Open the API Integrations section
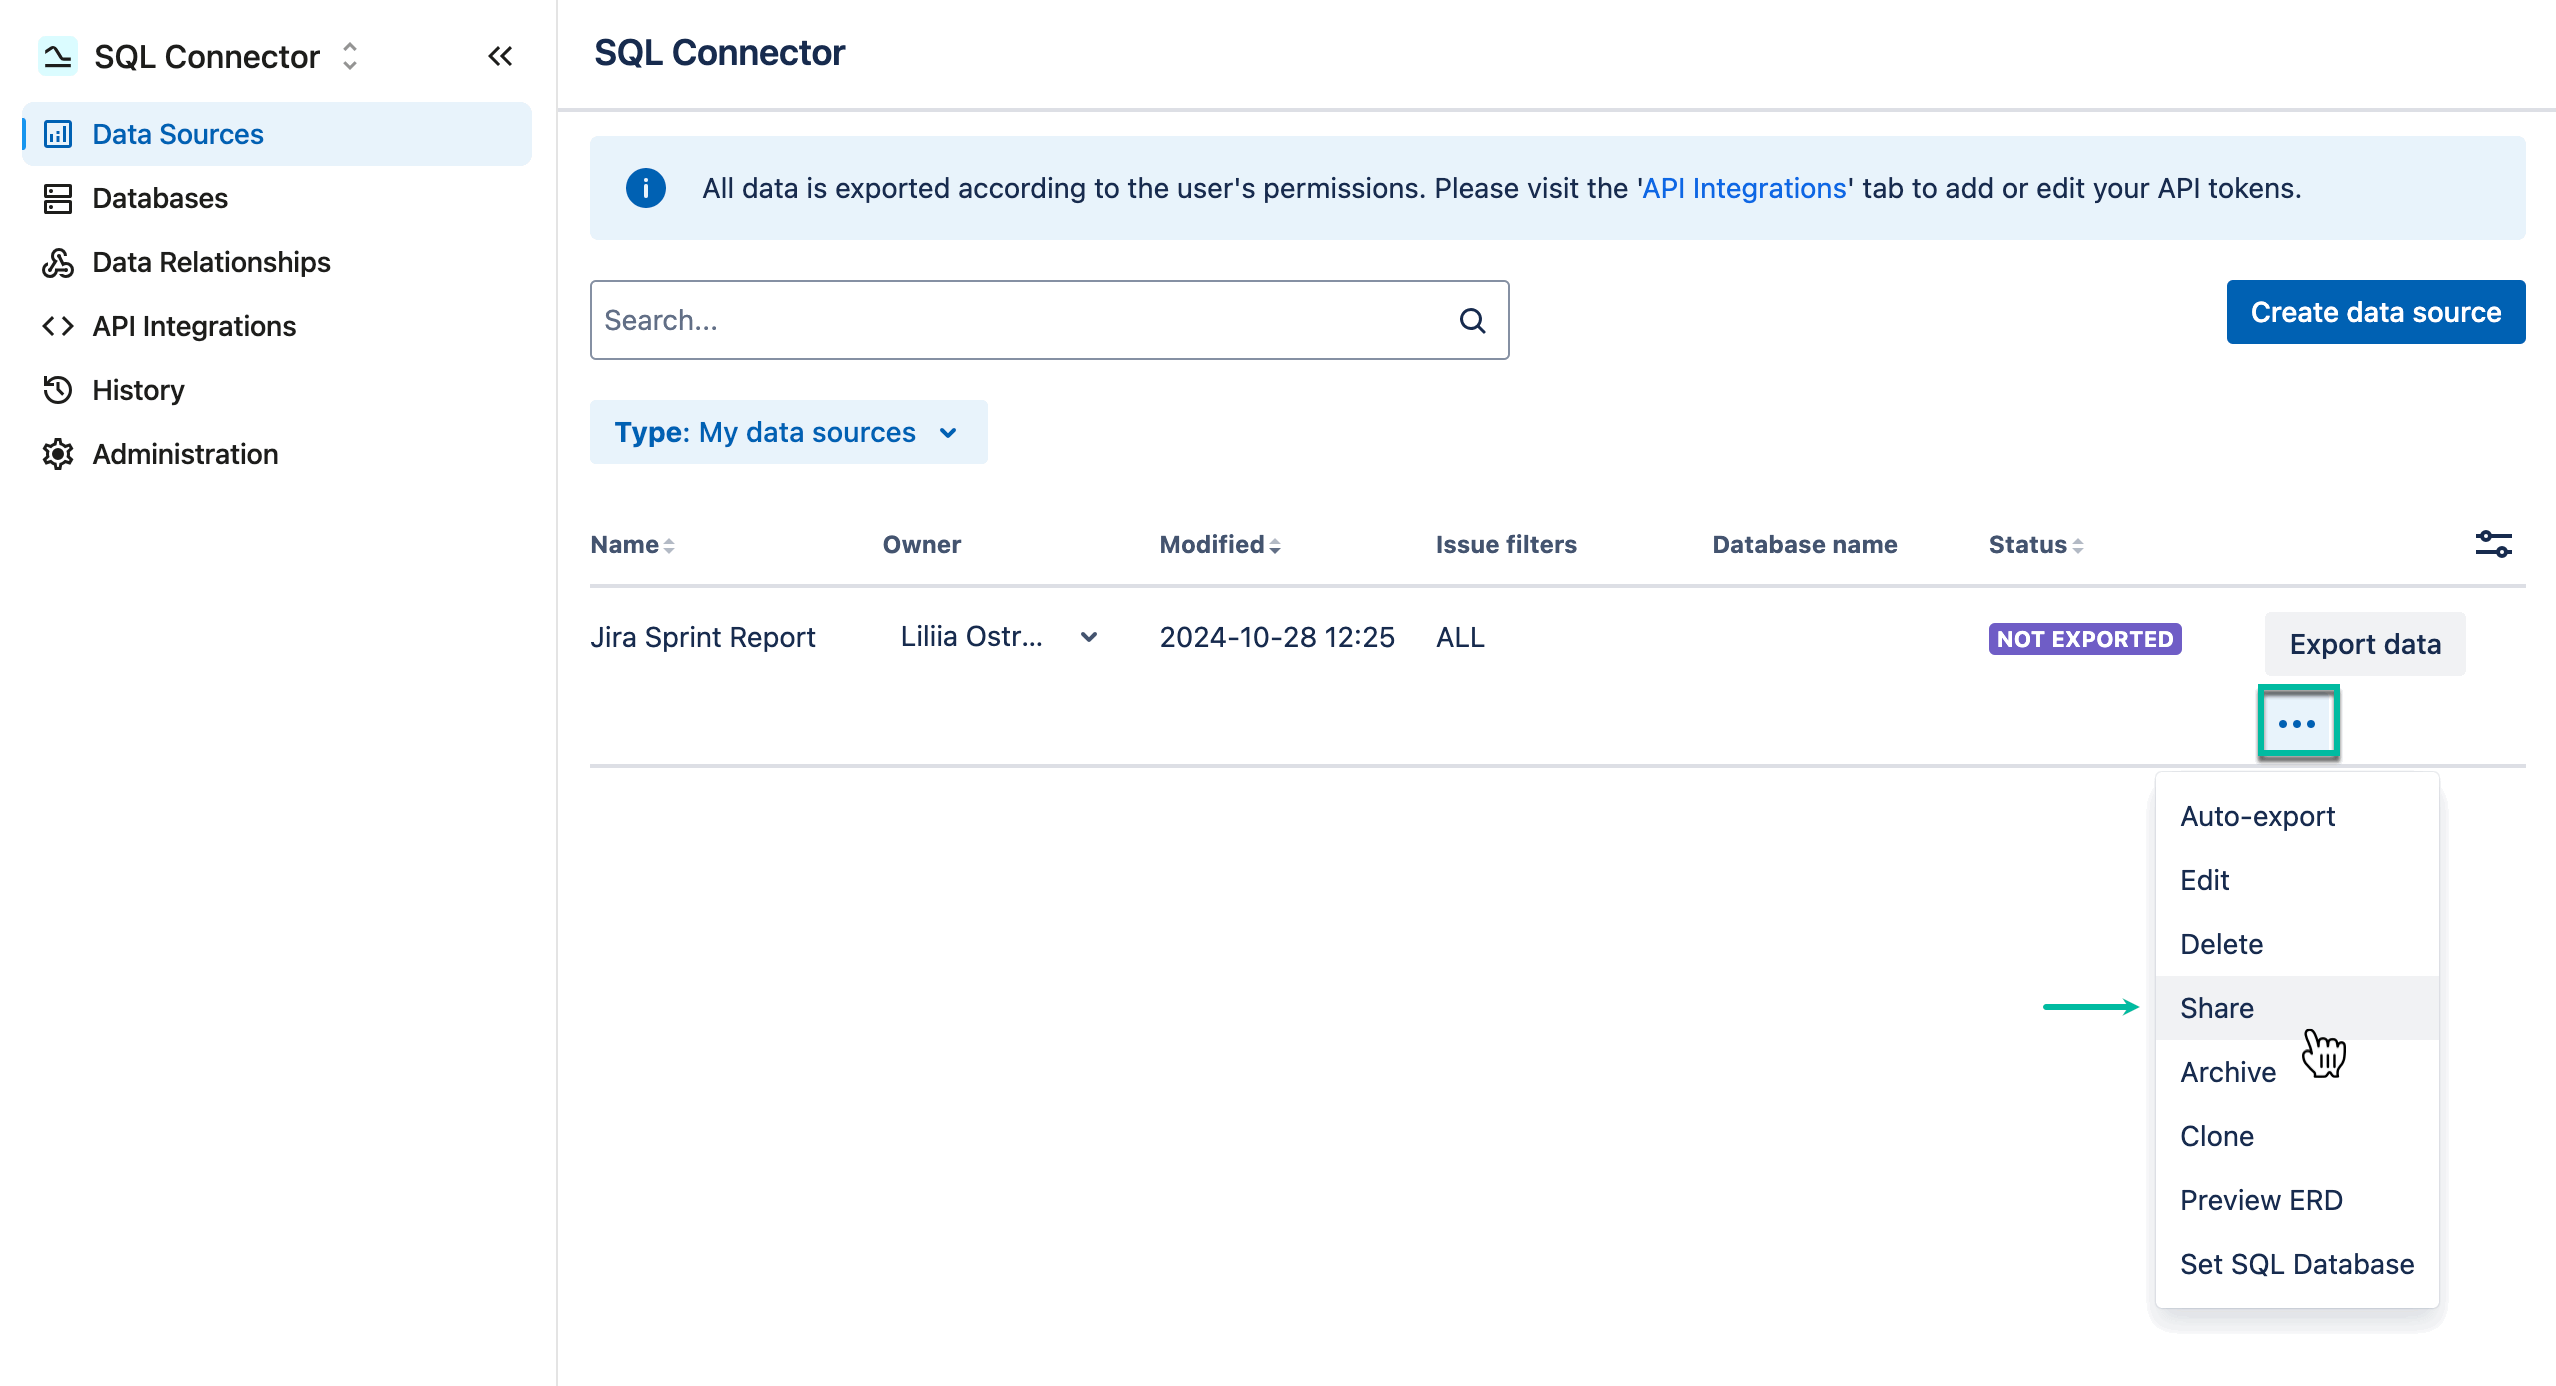This screenshot has width=2556, height=1386. coord(193,326)
